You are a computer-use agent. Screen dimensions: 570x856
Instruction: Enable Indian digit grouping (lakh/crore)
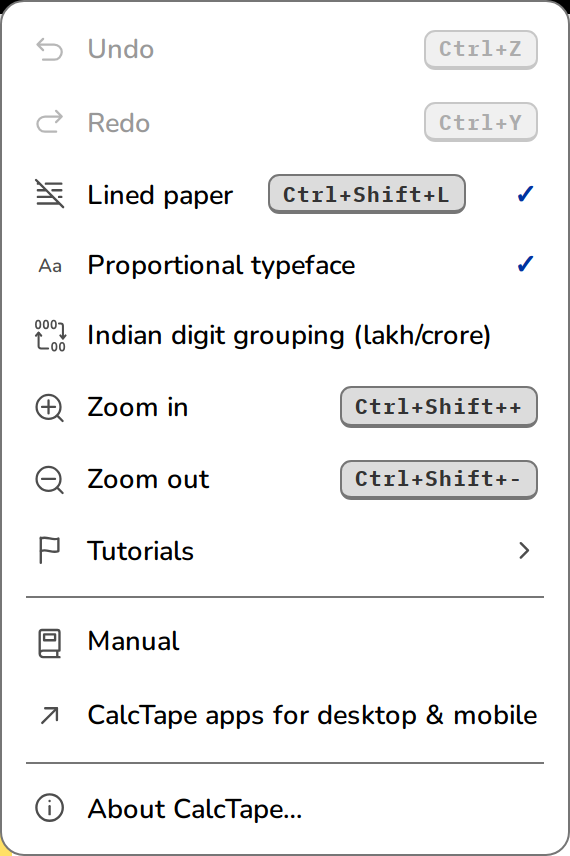tap(285, 335)
